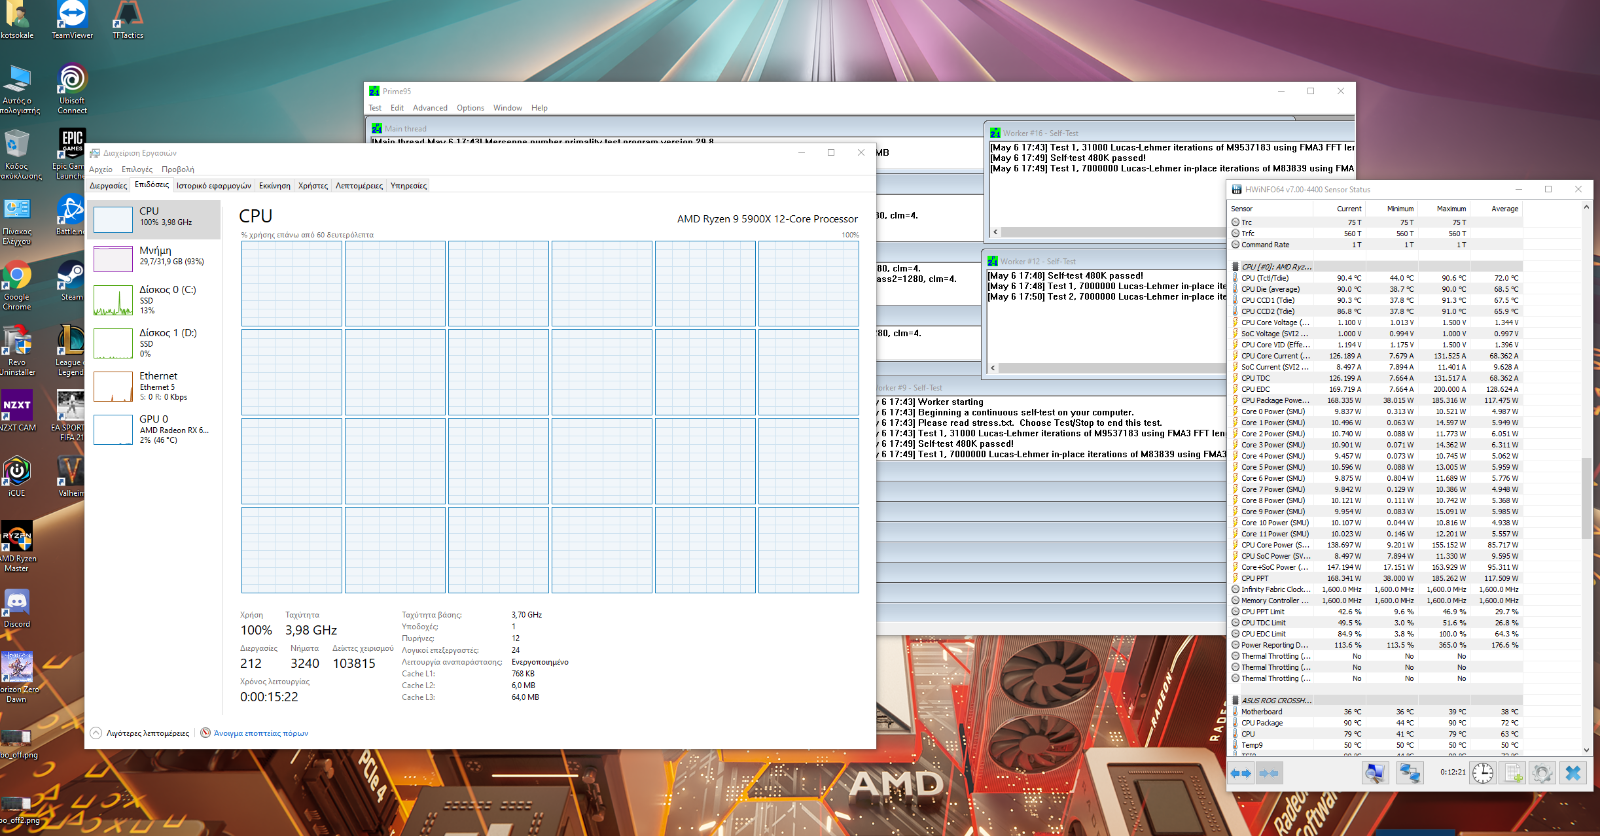1600x836 pixels.
Task: Open Prime95 Edit menu
Action: pyautogui.click(x=397, y=108)
